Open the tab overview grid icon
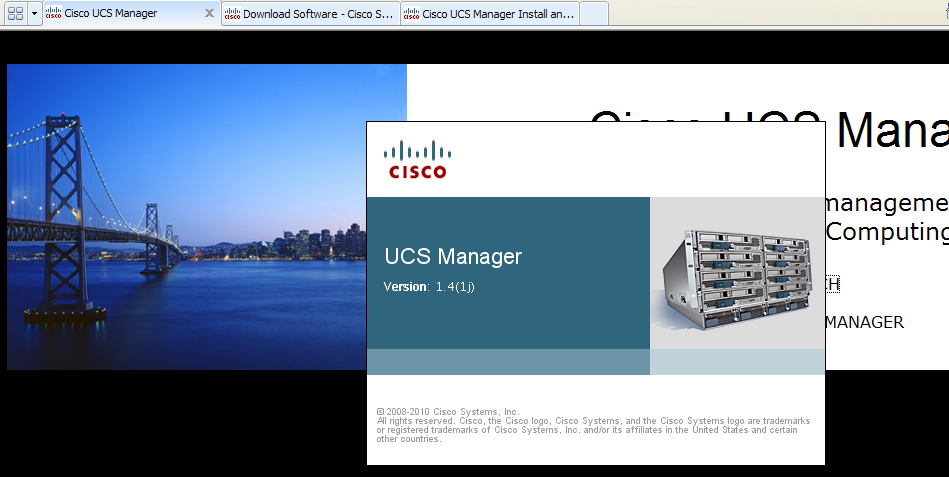The width and height of the screenshot is (949, 477). pyautogui.click(x=15, y=13)
